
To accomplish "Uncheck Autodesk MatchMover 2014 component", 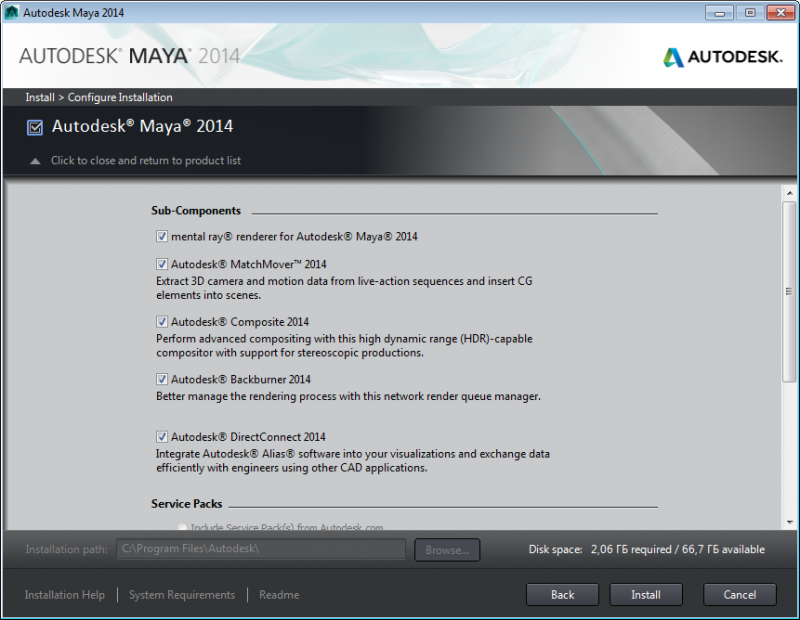I will 162,265.
